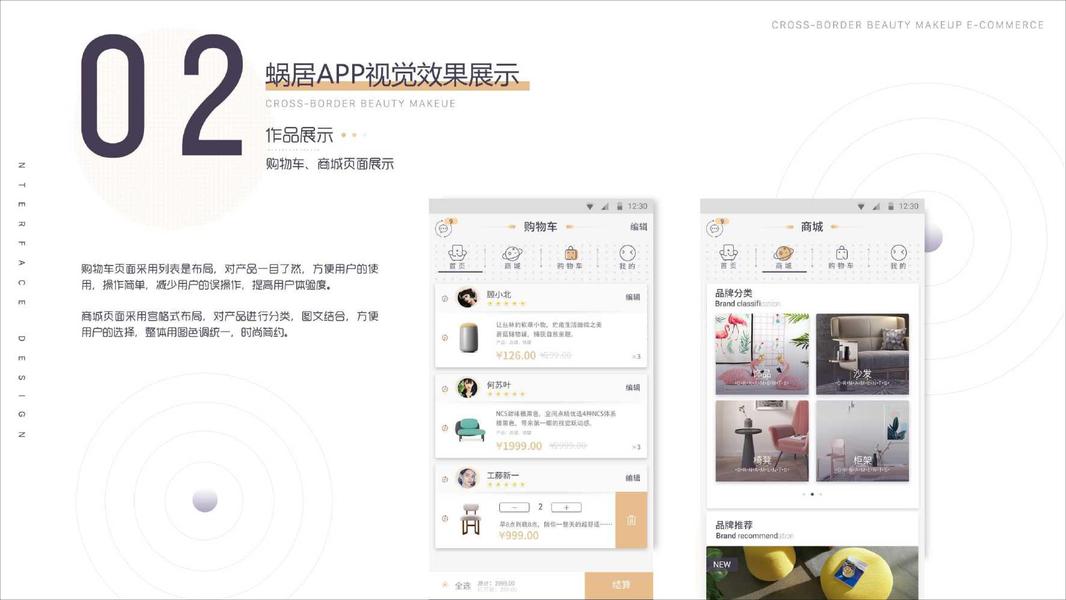Increase quantity with the plus button
This screenshot has width=1066, height=600.
pos(566,508)
